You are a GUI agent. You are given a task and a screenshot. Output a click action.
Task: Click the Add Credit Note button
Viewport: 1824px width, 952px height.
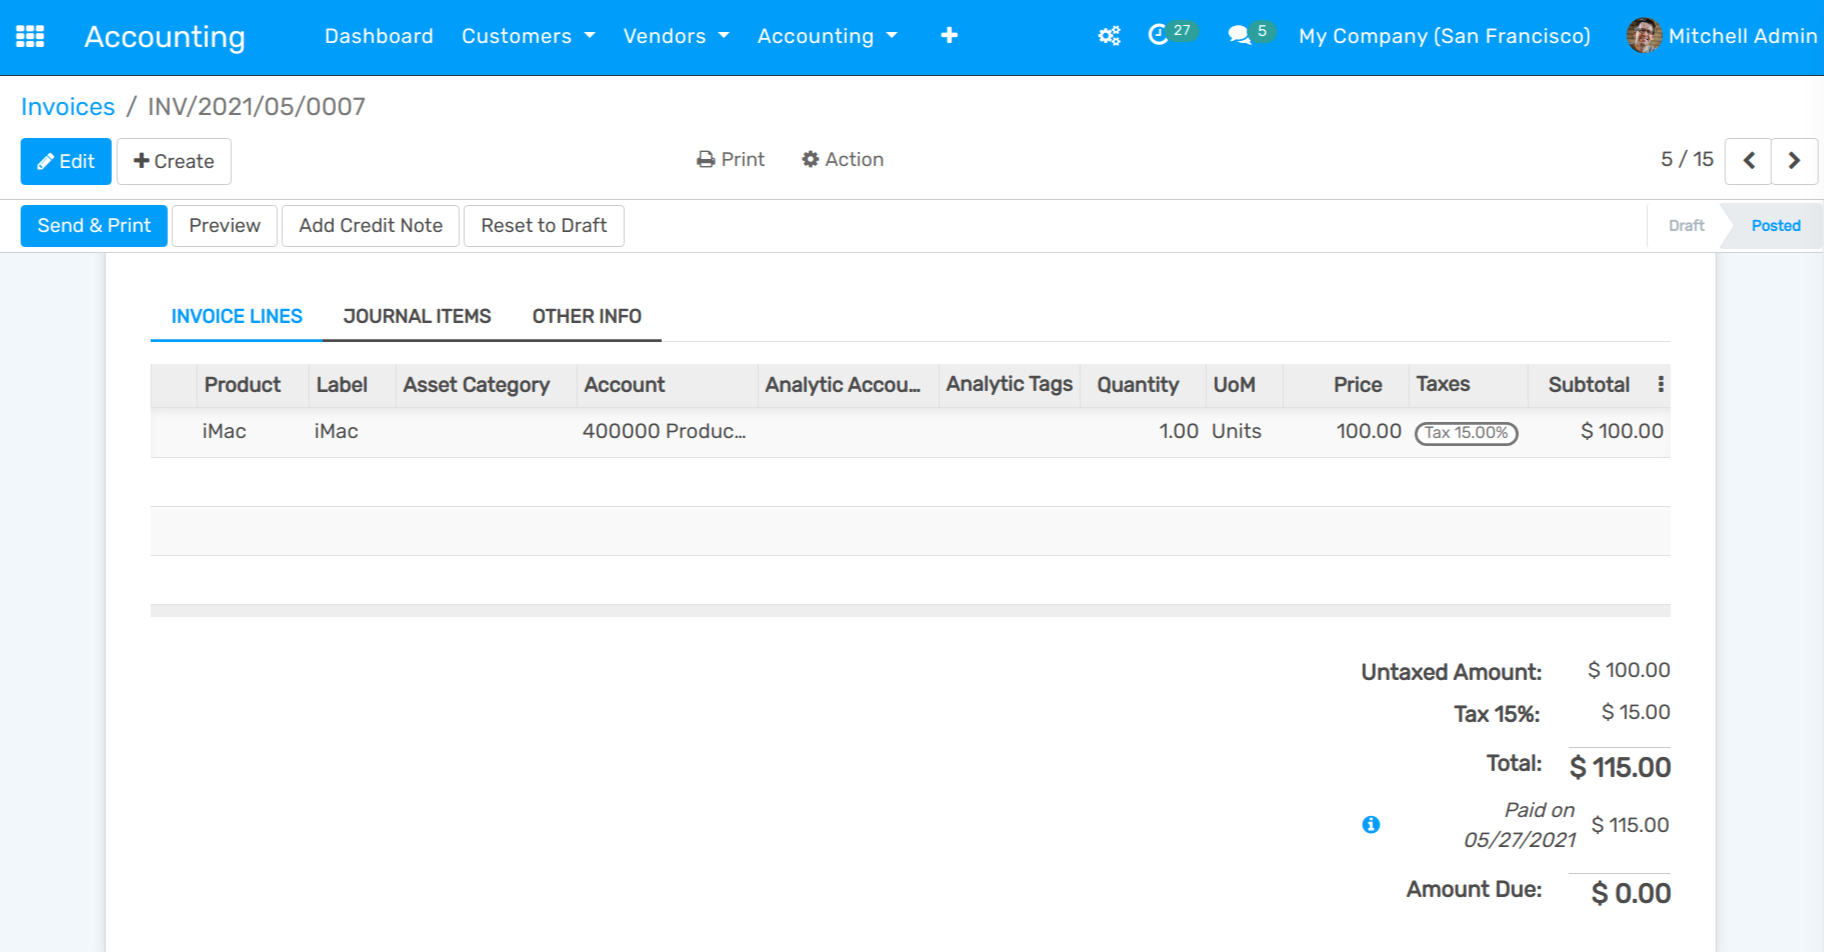point(370,226)
